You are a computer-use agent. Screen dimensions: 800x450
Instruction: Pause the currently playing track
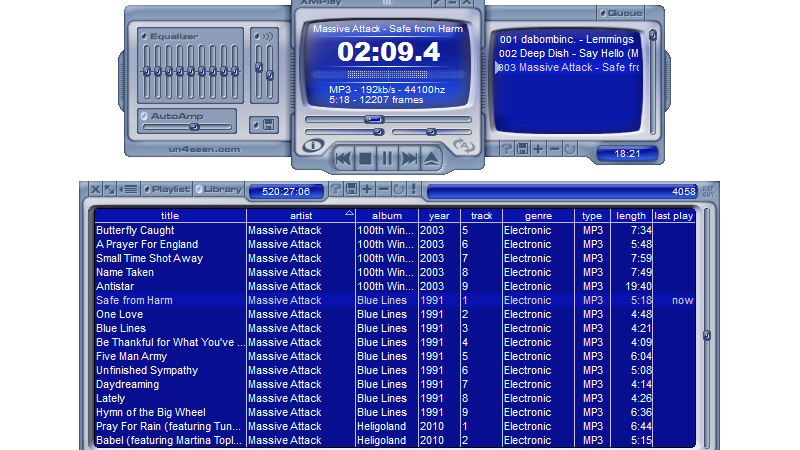coord(387,159)
